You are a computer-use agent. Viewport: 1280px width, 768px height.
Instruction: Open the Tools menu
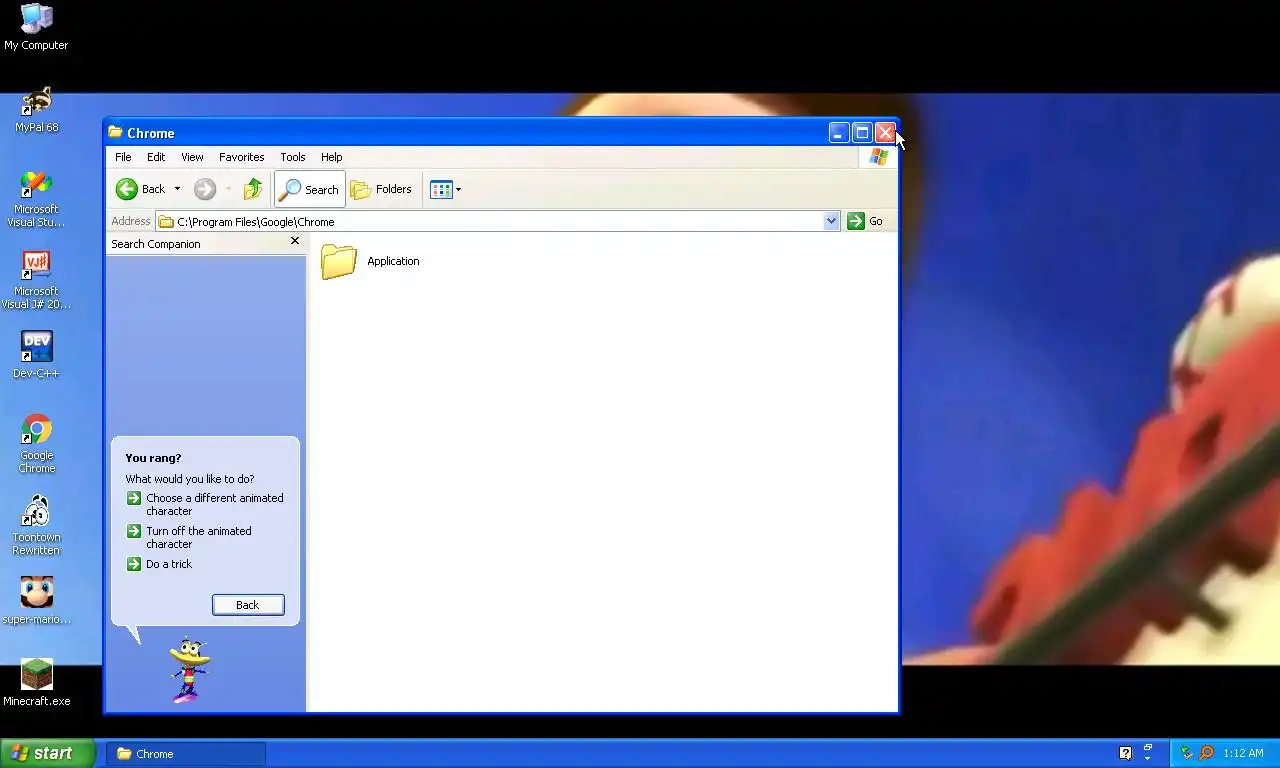(293, 157)
